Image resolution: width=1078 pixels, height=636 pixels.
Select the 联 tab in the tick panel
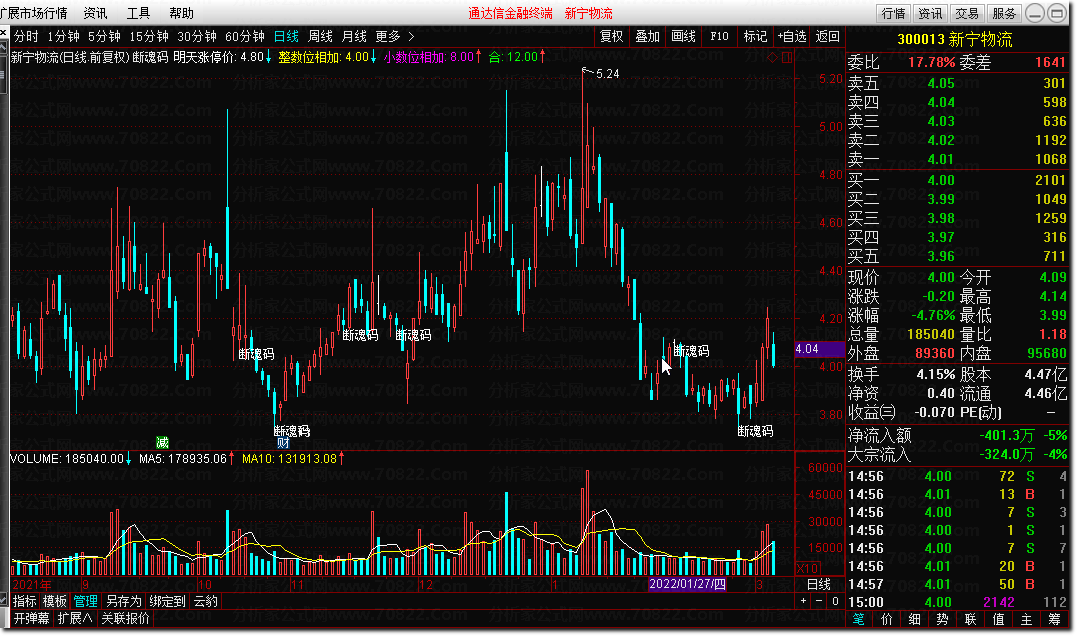coord(970,619)
